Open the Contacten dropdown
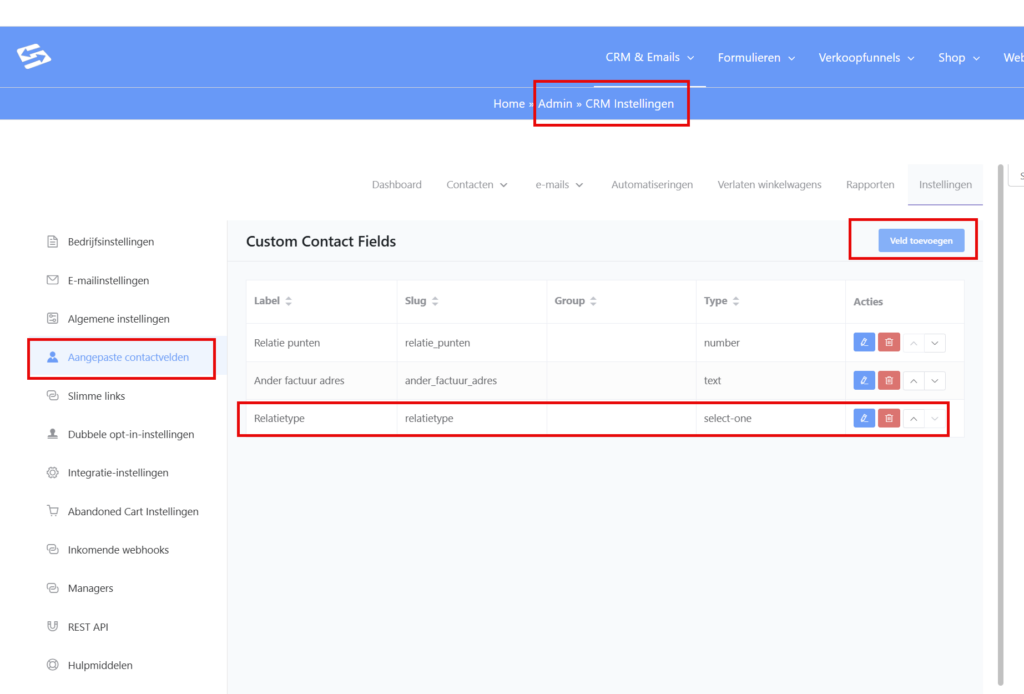 [x=477, y=185]
